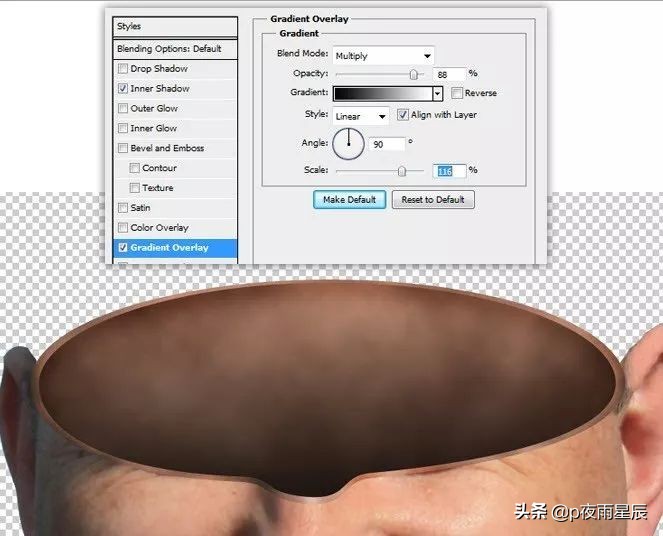Image resolution: width=663 pixels, height=536 pixels.
Task: Enable the Outer Glow checkbox
Action: [123, 108]
